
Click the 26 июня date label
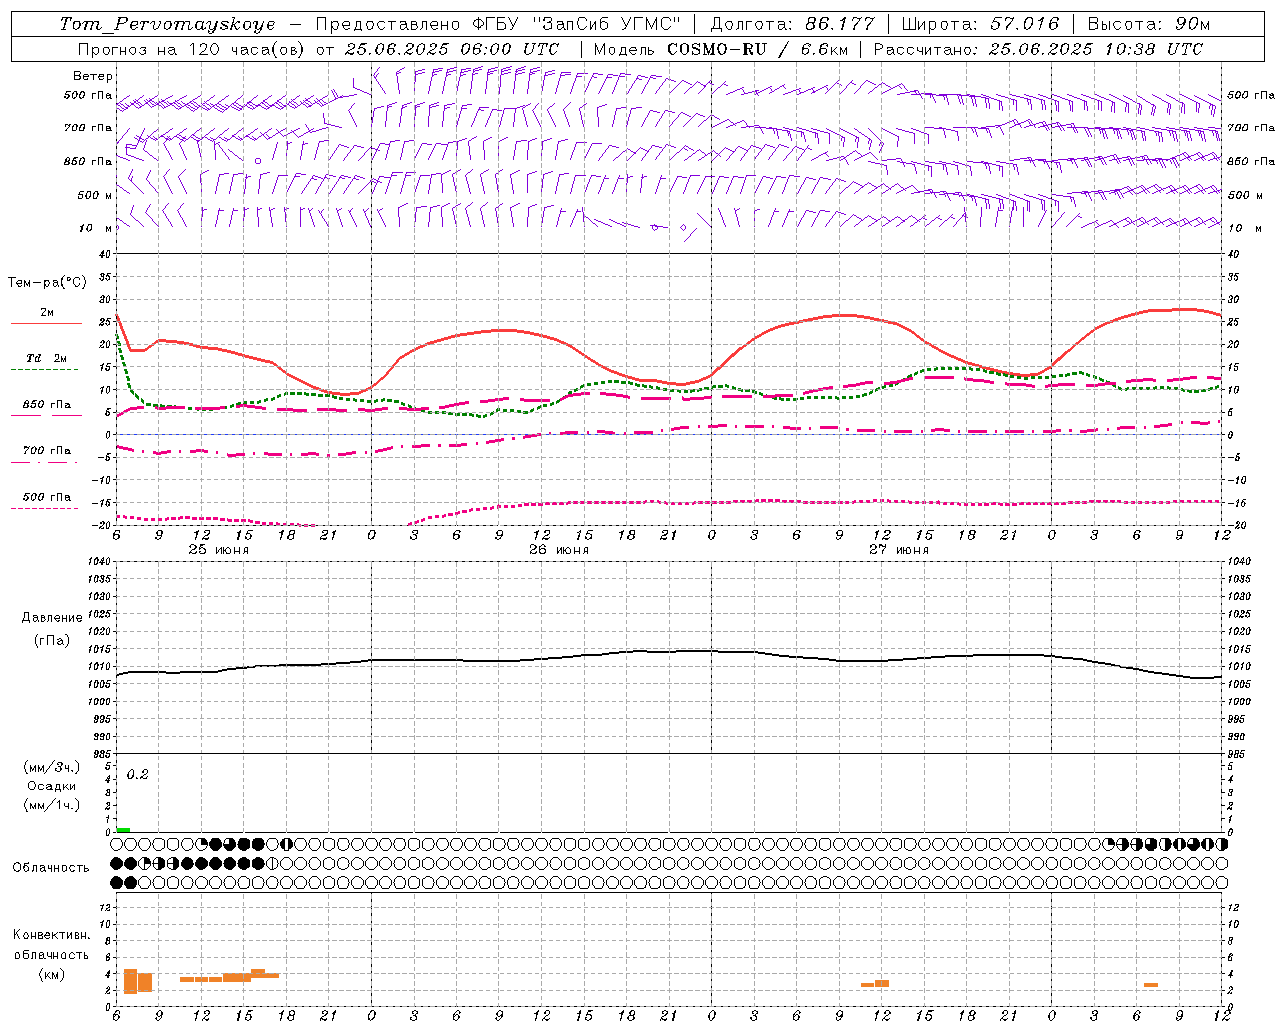click(558, 549)
